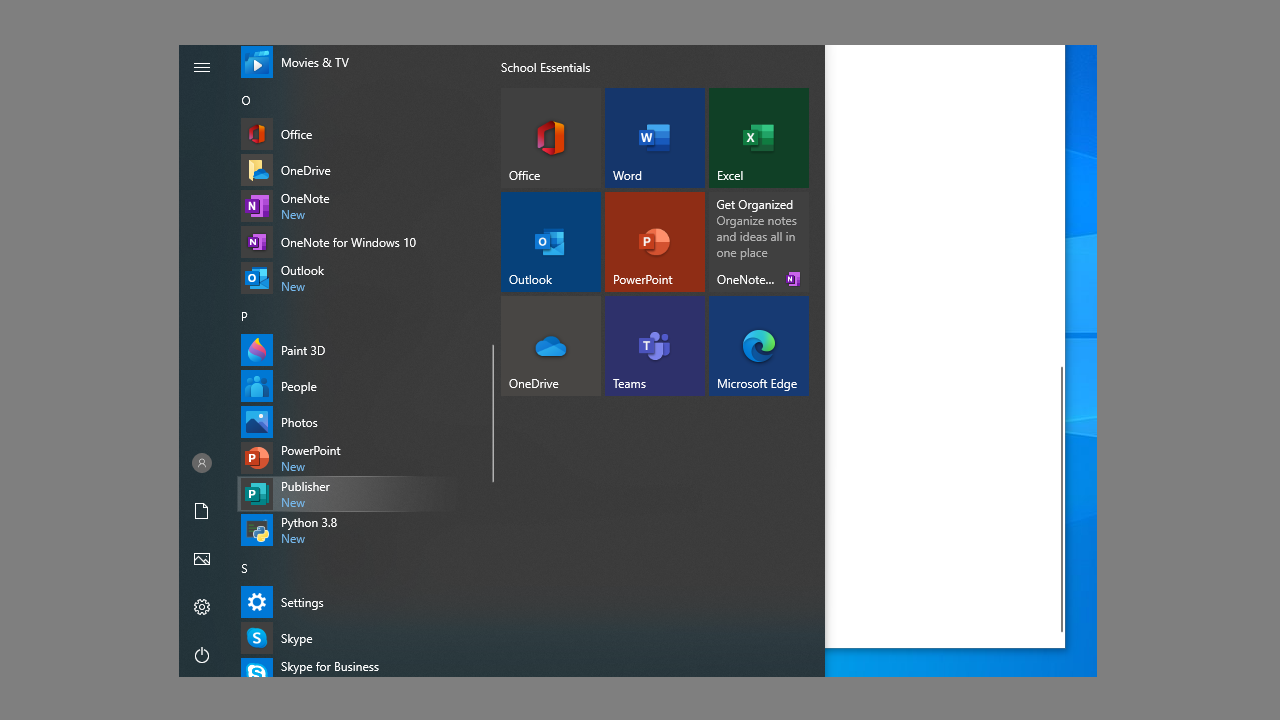The height and width of the screenshot is (720, 1280).
Task: Open the People app
Action: [x=348, y=386]
